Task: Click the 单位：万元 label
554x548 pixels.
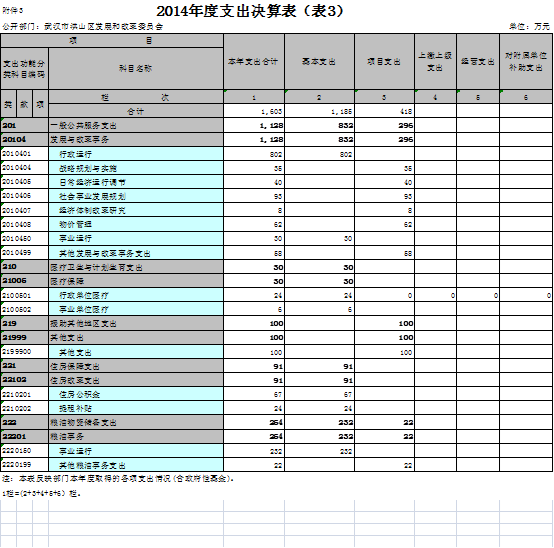Action: 529,26
